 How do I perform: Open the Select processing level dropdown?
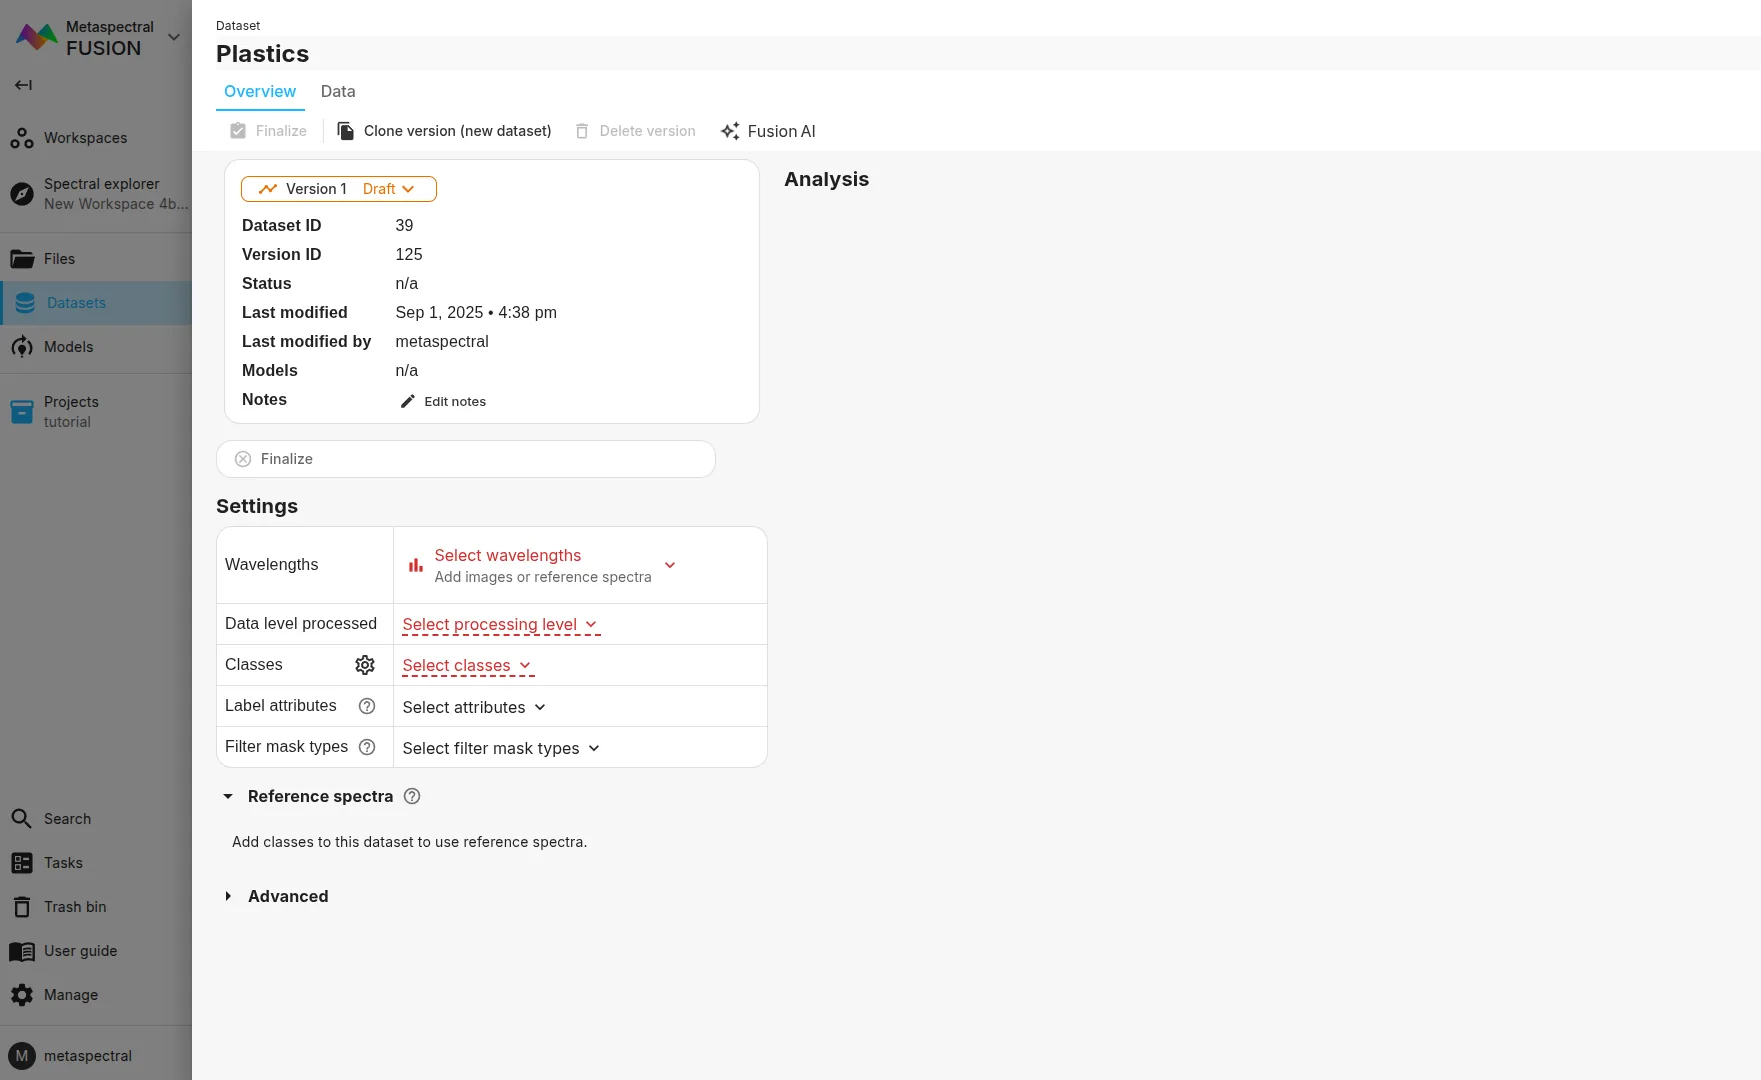500,625
